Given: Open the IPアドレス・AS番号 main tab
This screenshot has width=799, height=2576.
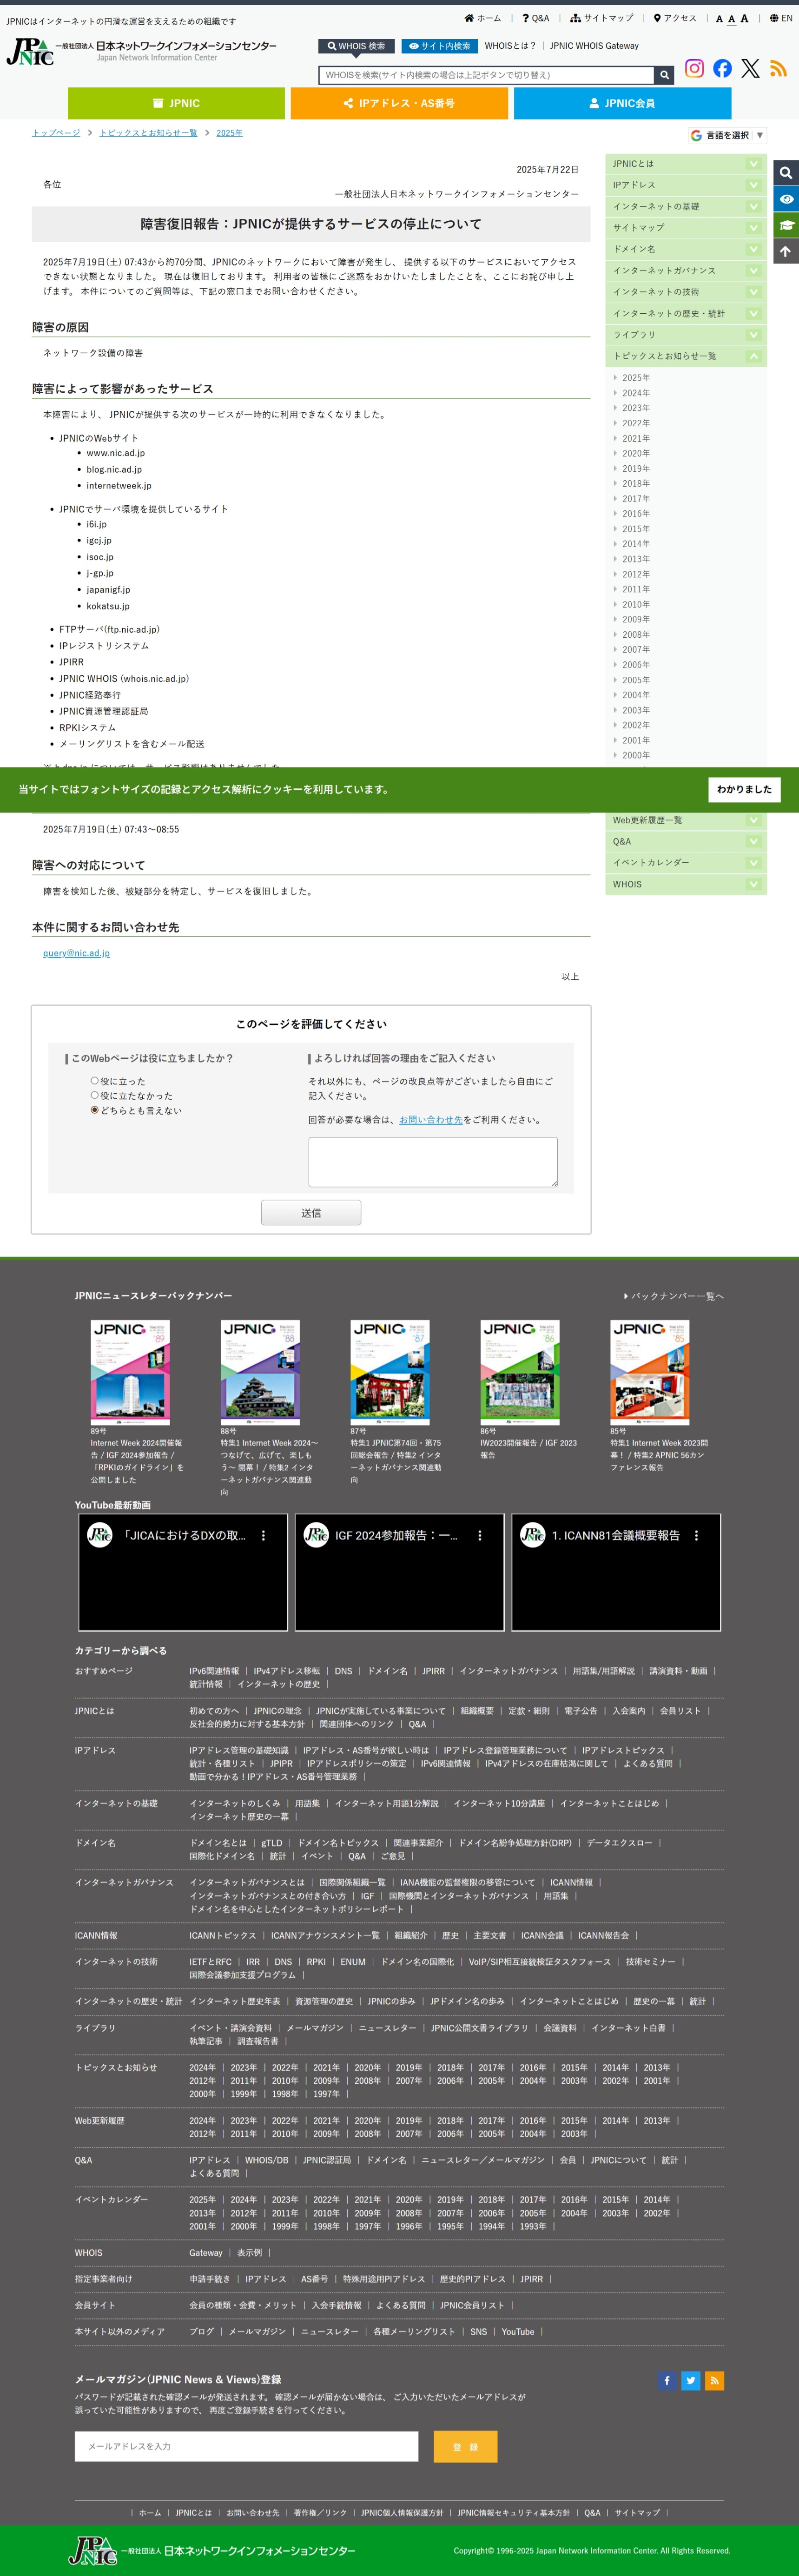Looking at the screenshot, I should (399, 103).
